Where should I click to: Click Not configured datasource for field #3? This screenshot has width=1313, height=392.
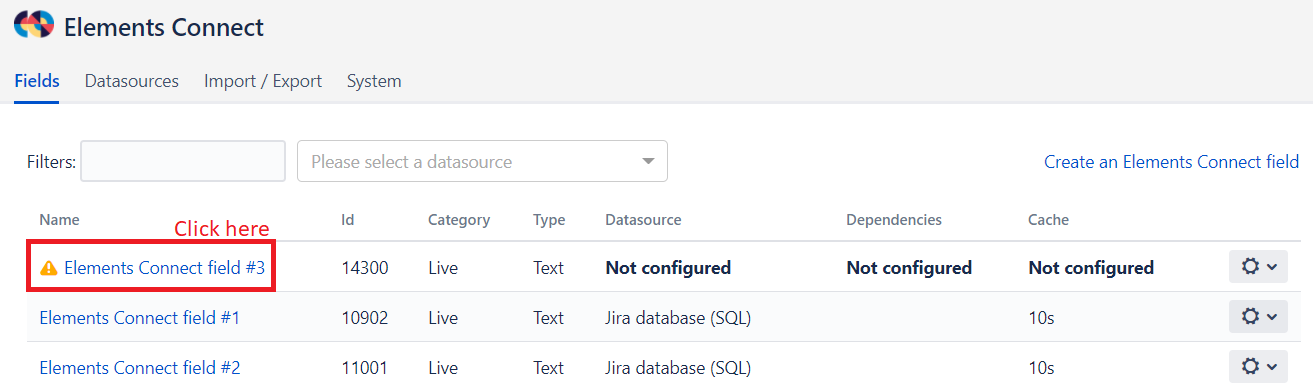pos(668,268)
